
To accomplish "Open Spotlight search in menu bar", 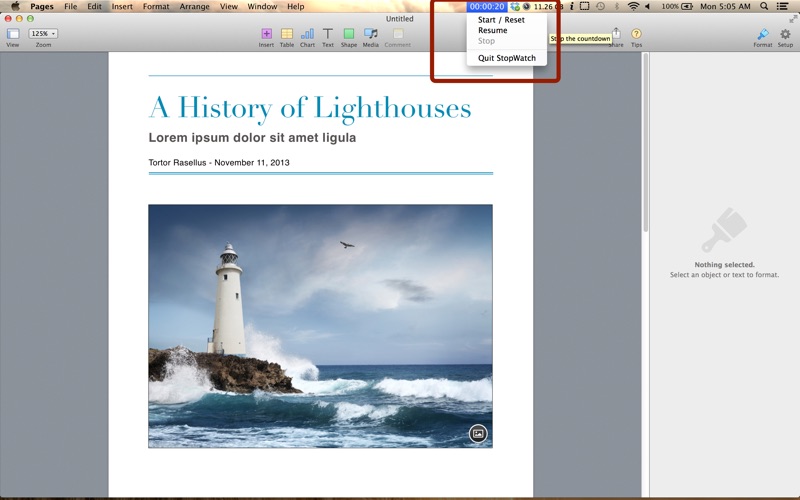I will 764,6.
